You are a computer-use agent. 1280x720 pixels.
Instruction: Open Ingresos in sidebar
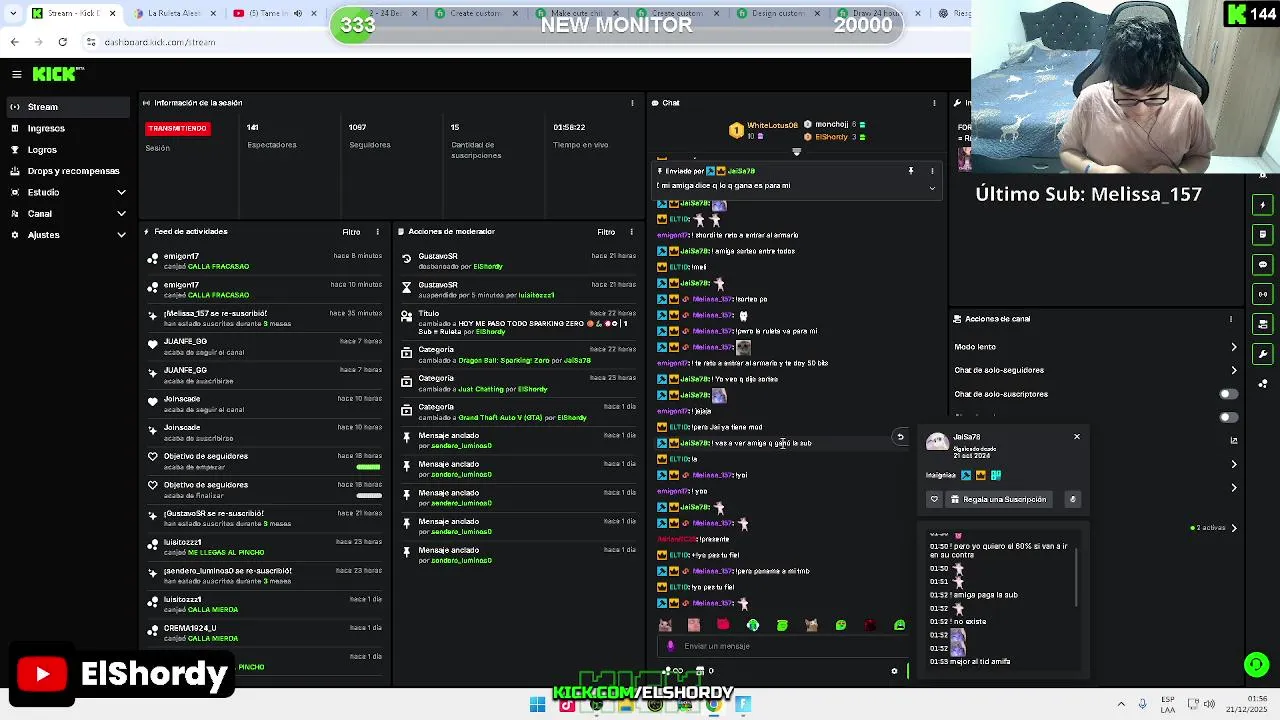(x=67, y=128)
